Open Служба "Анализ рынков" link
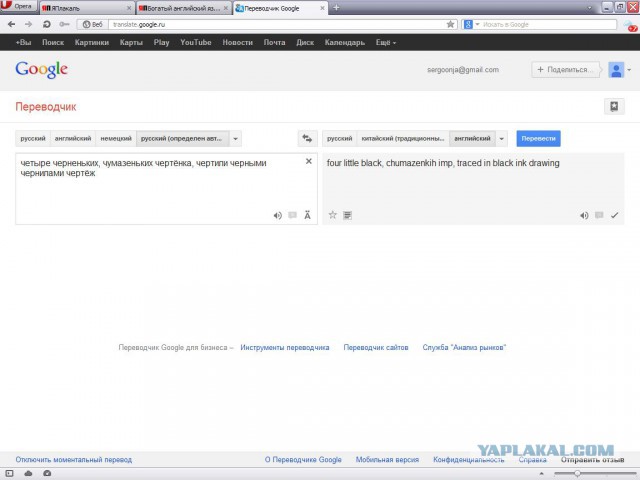 tap(464, 348)
